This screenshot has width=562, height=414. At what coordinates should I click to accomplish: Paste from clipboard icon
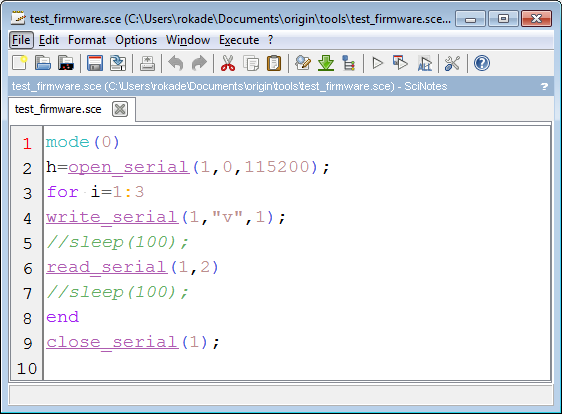coord(274,63)
